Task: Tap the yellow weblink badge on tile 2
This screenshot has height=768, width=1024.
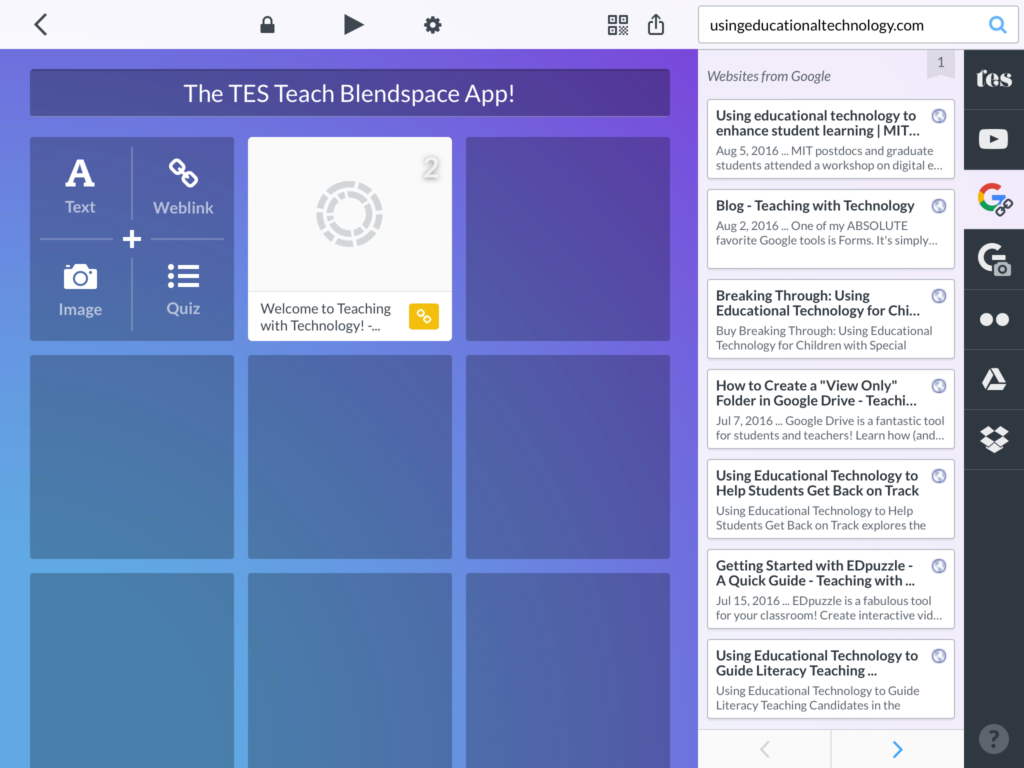Action: [424, 317]
